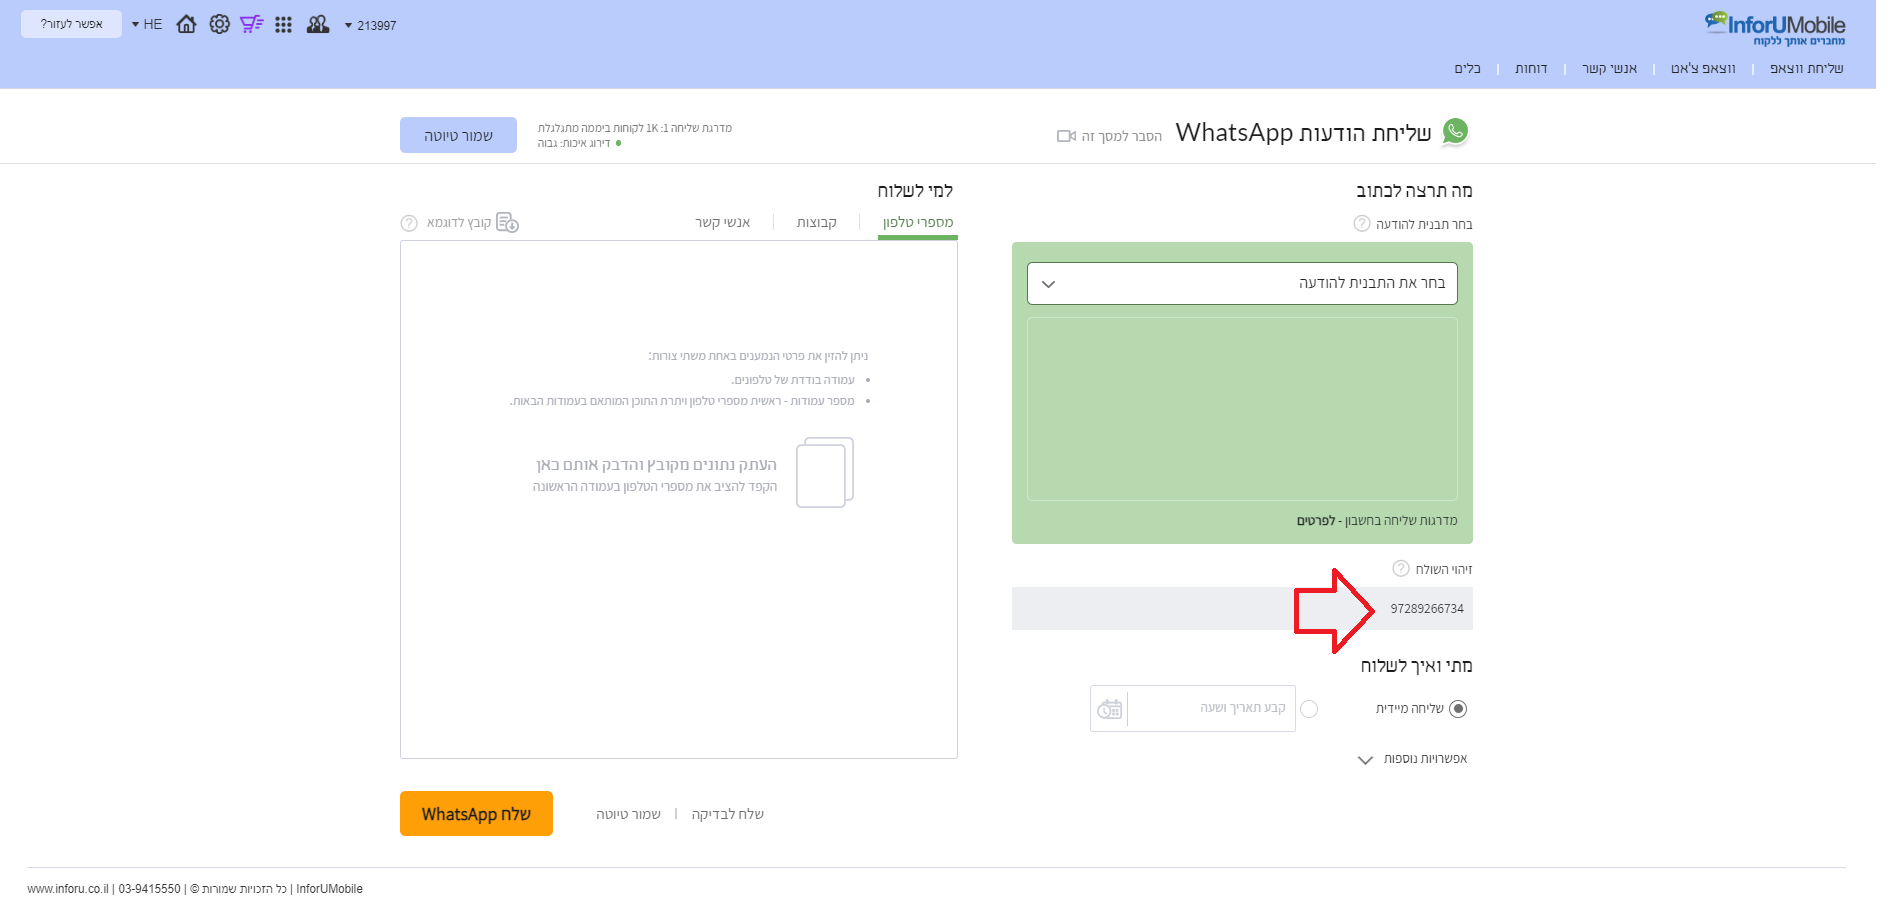Download the sample file icon
1899x907 pixels.
click(x=508, y=222)
